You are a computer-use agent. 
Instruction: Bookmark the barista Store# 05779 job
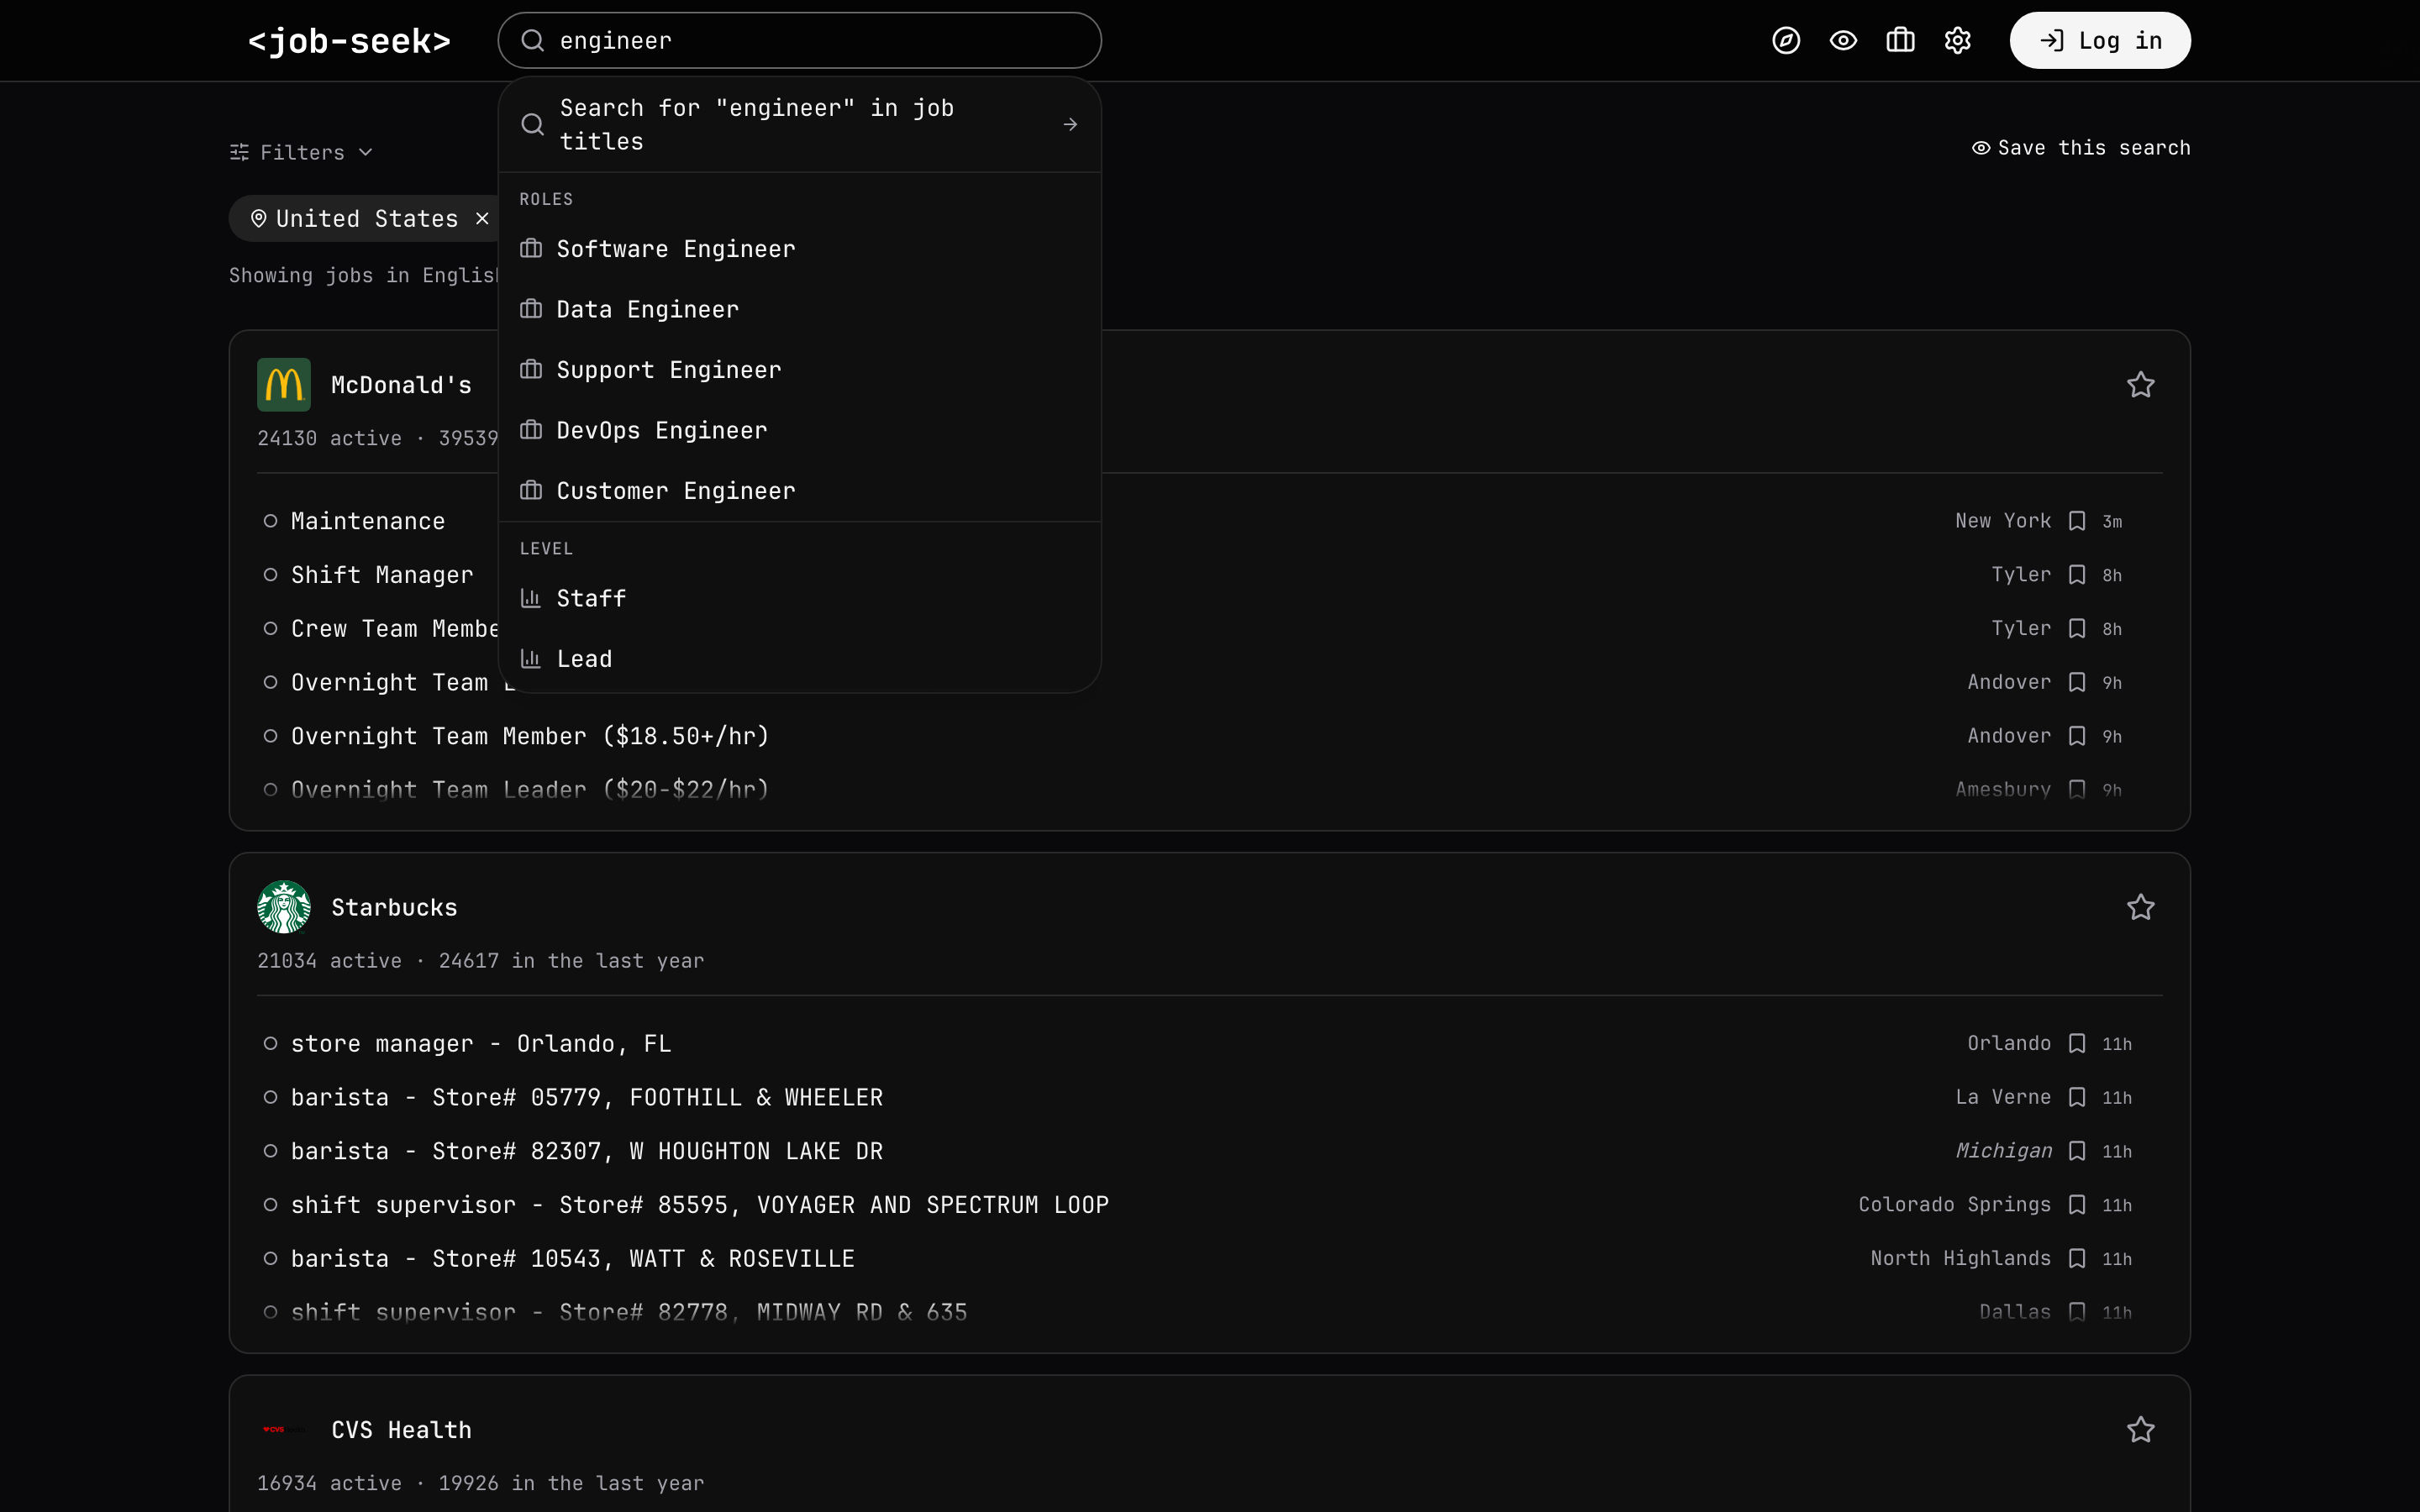point(2077,1098)
